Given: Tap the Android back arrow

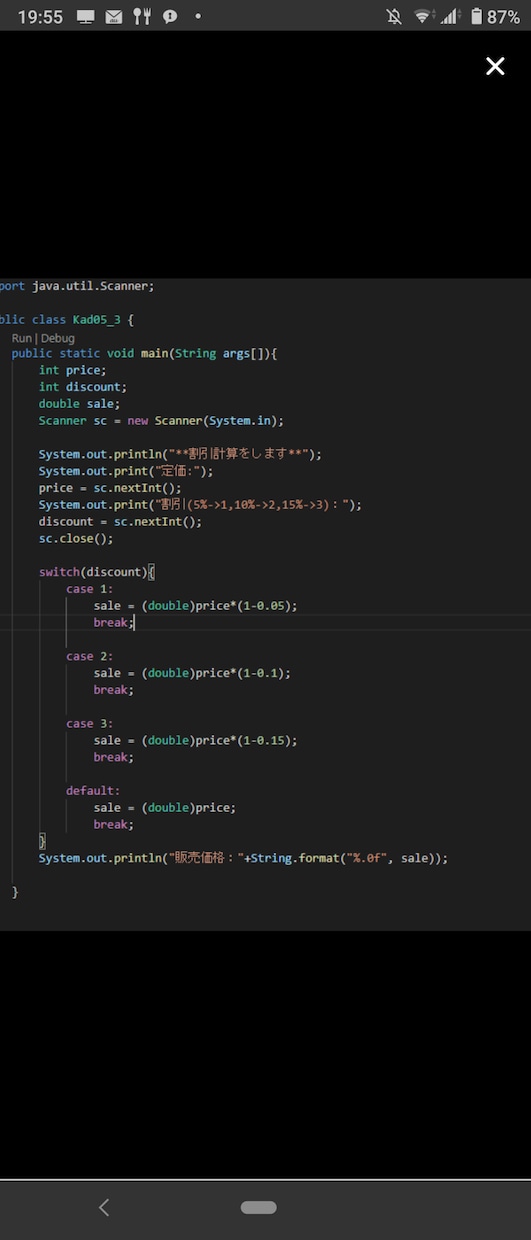Looking at the screenshot, I should click(104, 1207).
